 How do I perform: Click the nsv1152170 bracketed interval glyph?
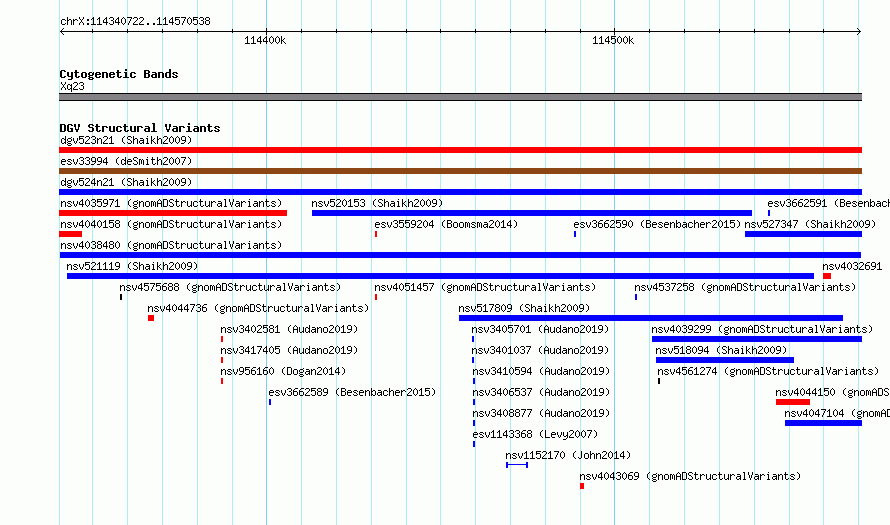coord(517,465)
